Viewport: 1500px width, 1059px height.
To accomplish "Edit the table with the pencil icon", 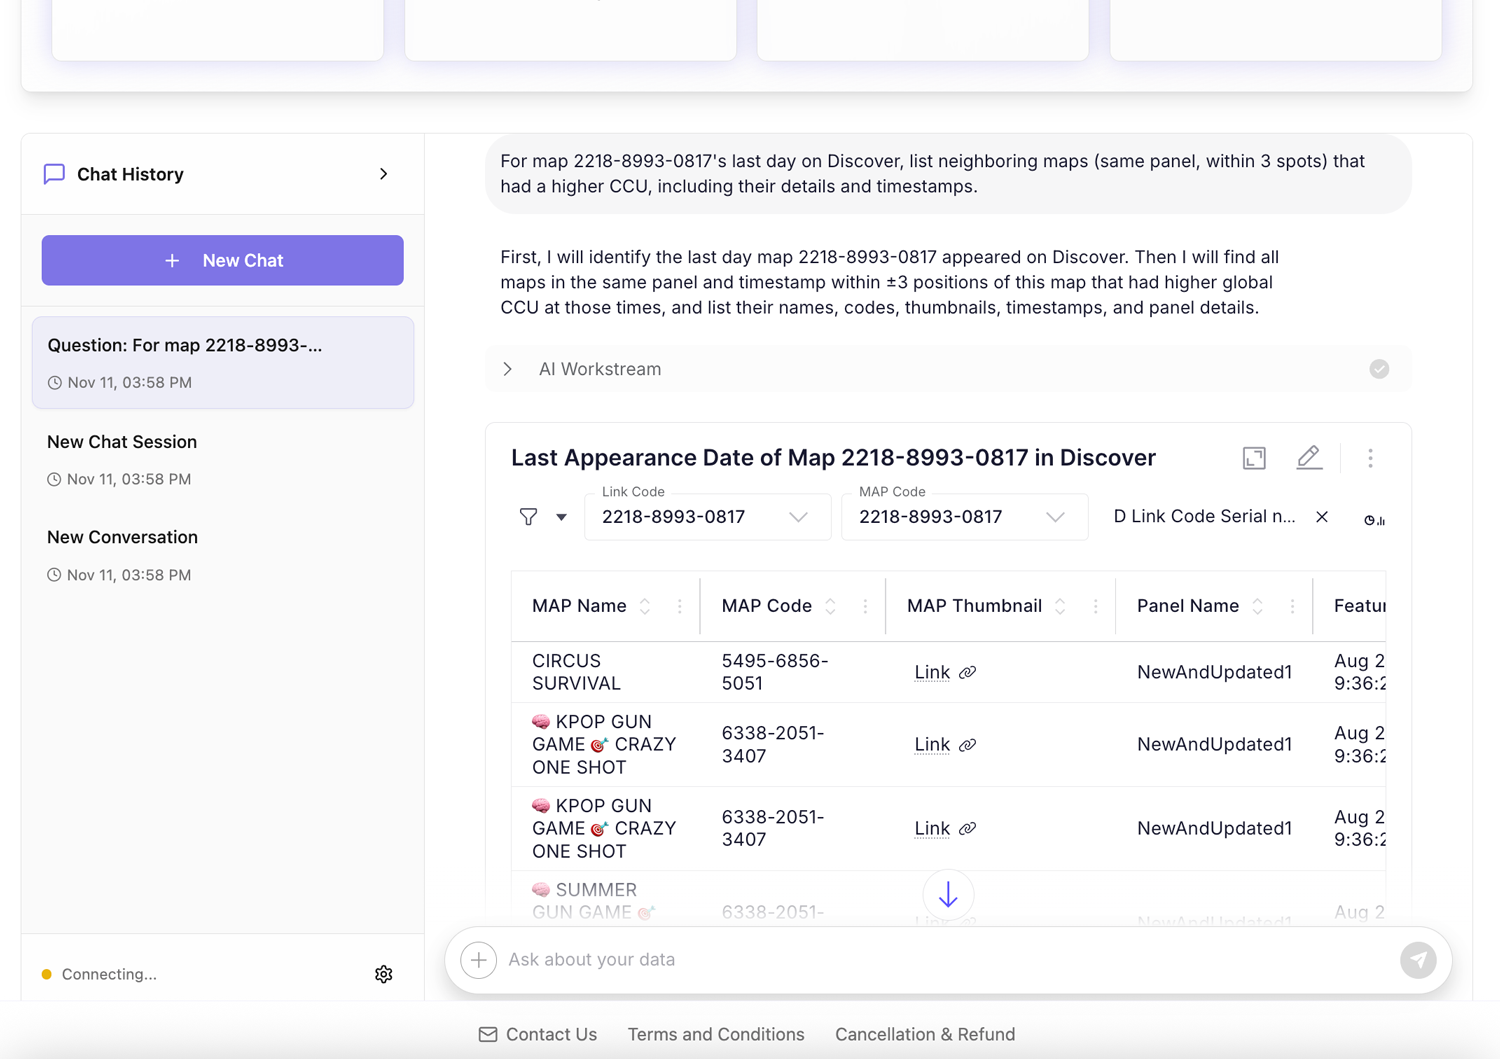I will 1309,458.
